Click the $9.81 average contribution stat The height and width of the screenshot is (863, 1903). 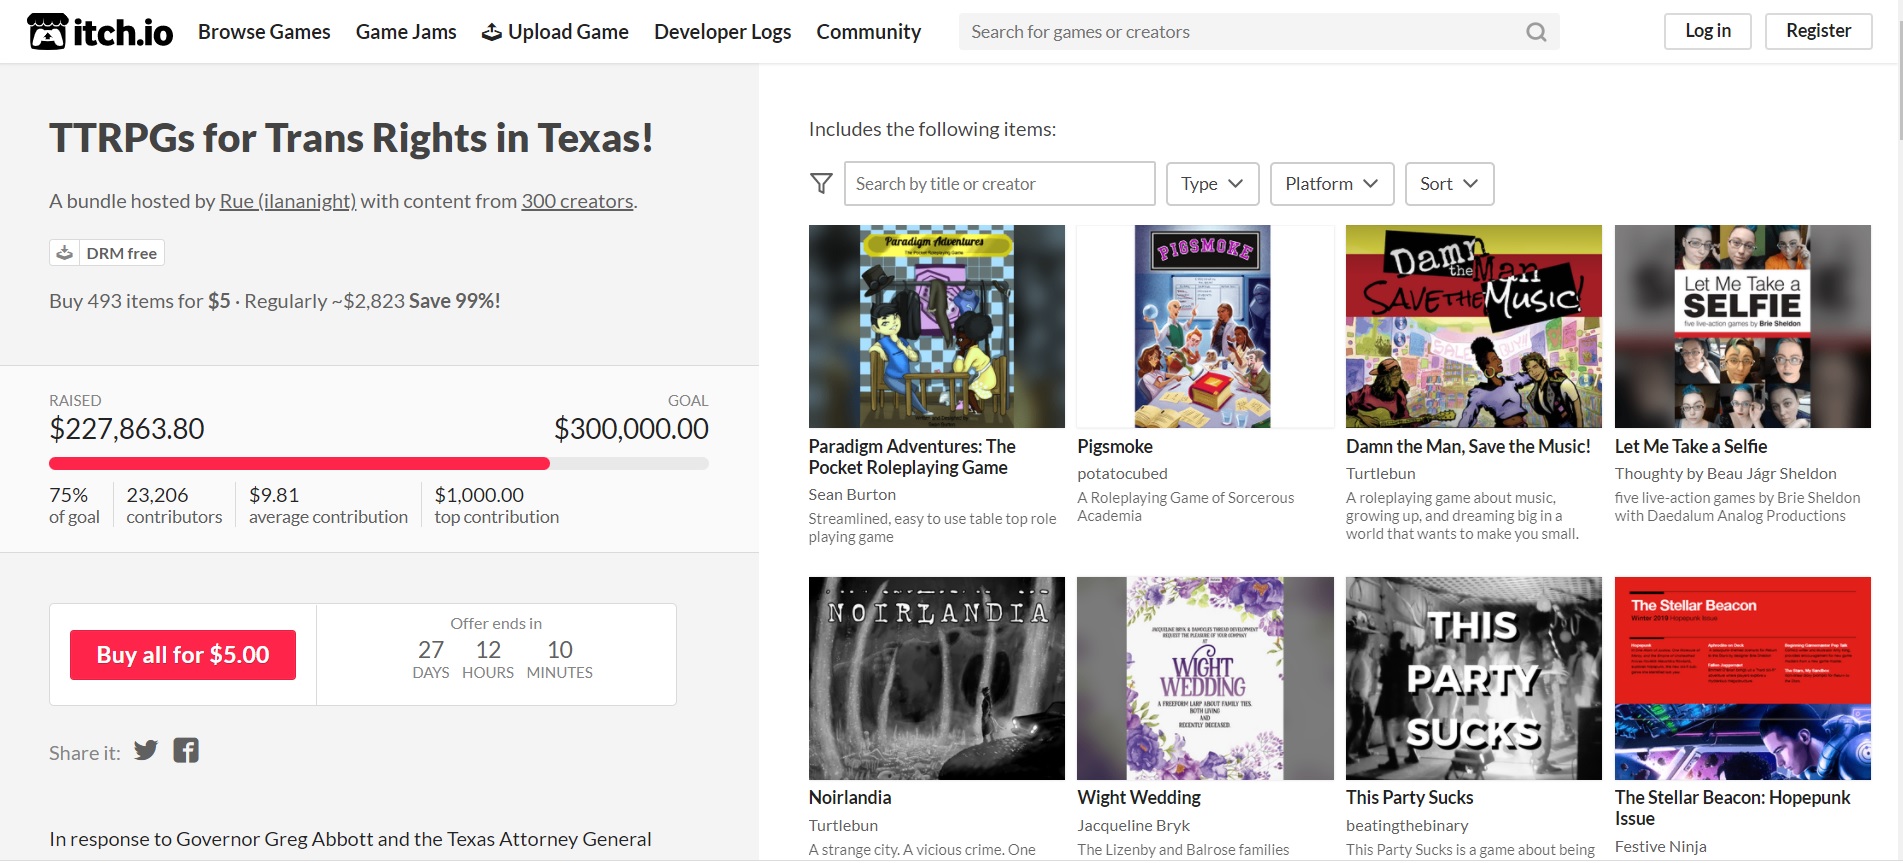(328, 505)
